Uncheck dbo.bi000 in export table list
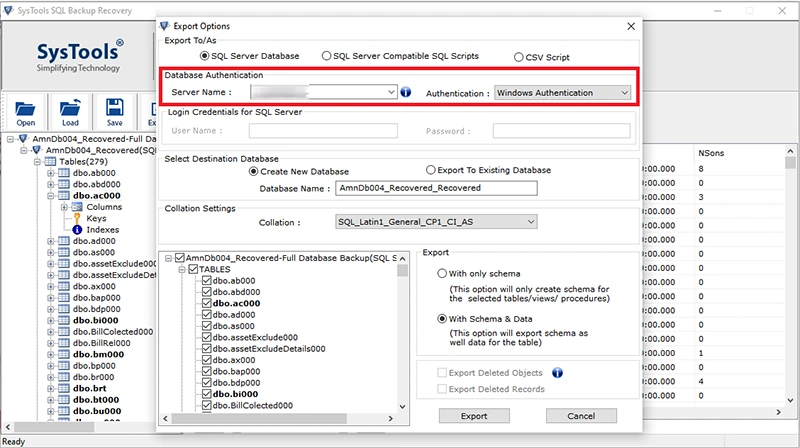The image size is (800, 448). click(x=207, y=394)
